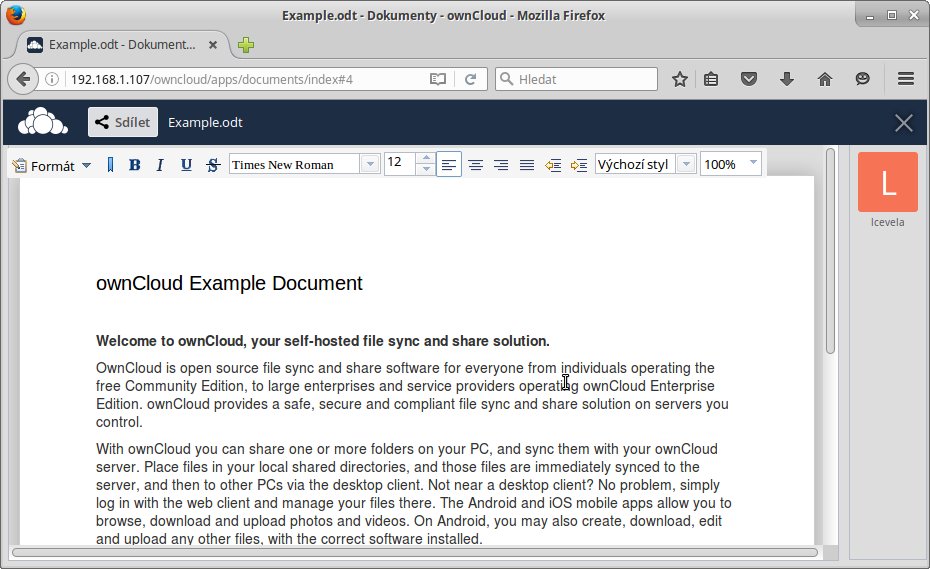Viewport: 930px width, 569px height.
Task: Open the ownCloud logo home
Action: [43, 122]
